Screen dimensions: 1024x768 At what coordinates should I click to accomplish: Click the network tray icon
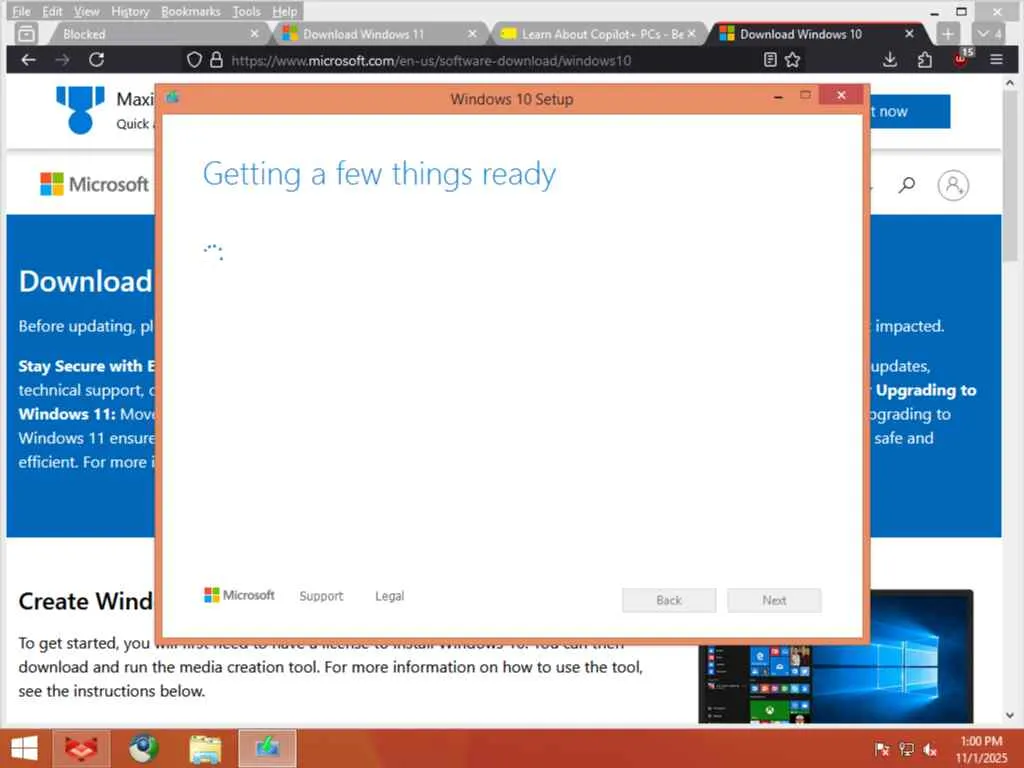tap(906, 749)
